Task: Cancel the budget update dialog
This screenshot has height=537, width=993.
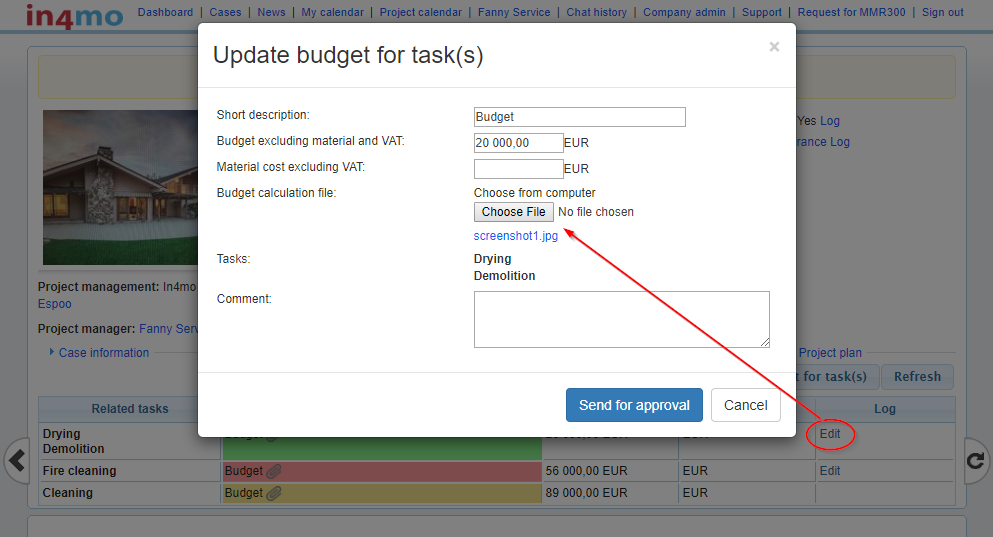Action: click(745, 405)
